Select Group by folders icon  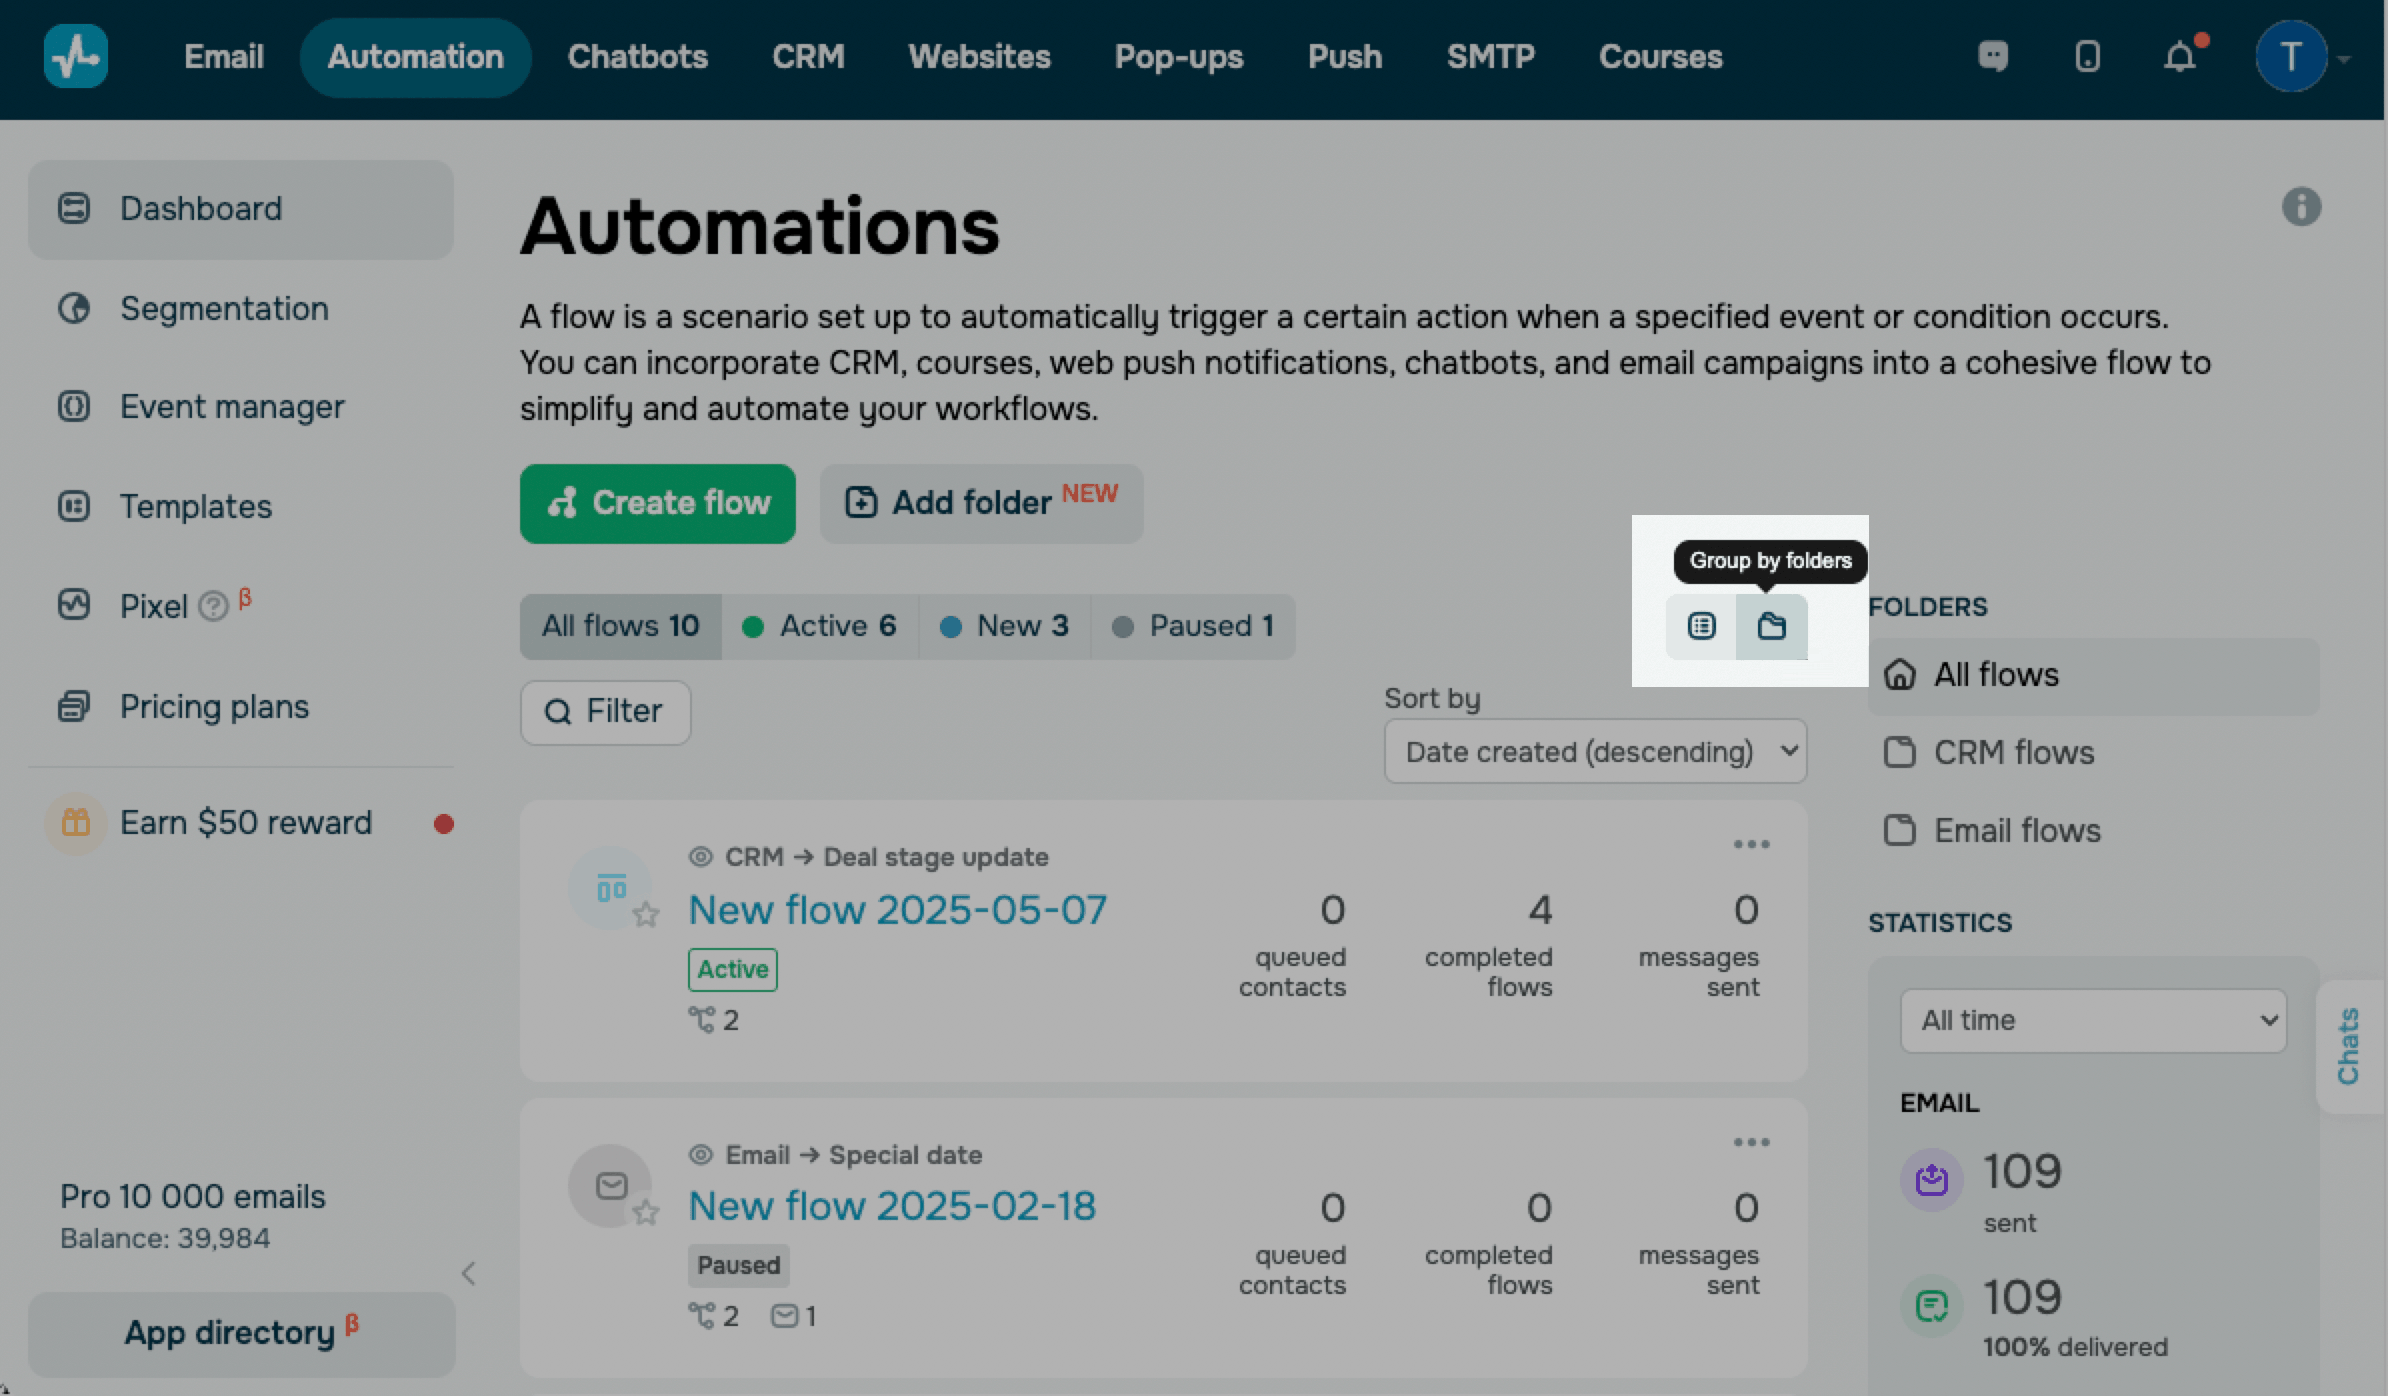(x=1771, y=626)
